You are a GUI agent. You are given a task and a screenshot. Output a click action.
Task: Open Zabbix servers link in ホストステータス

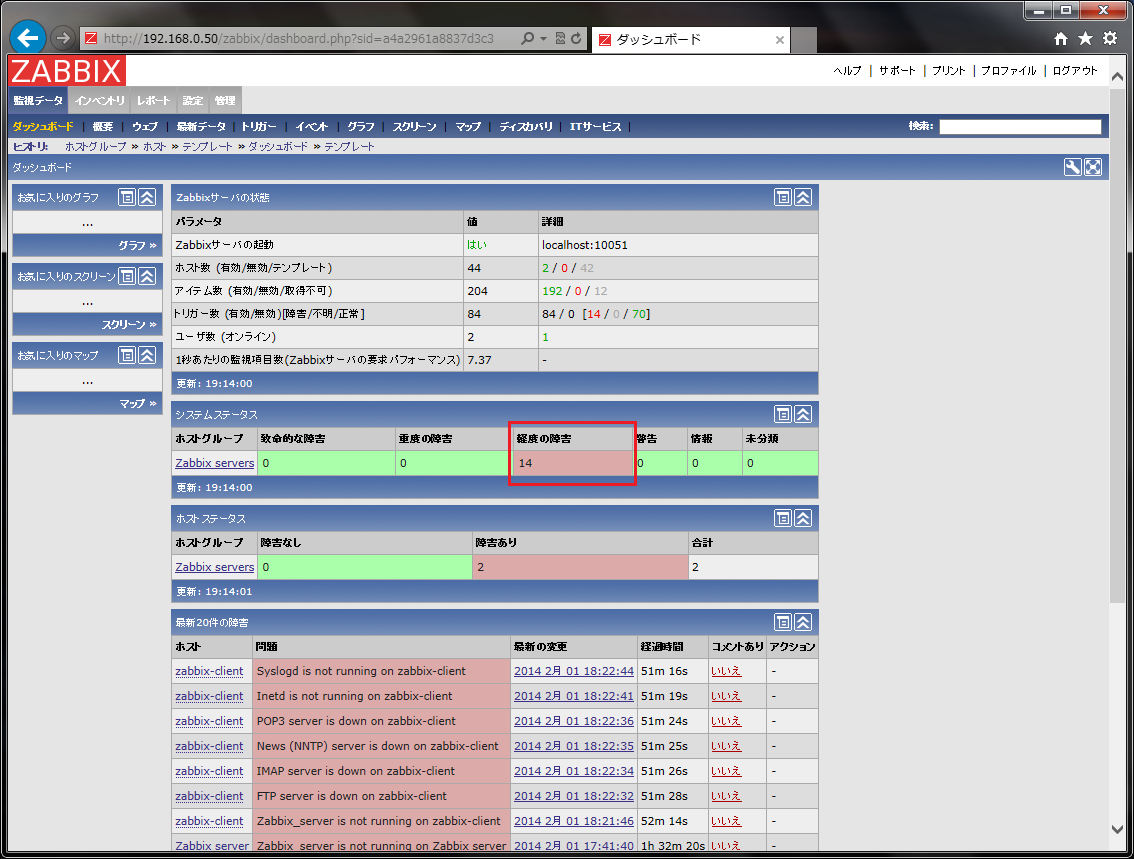click(x=215, y=567)
